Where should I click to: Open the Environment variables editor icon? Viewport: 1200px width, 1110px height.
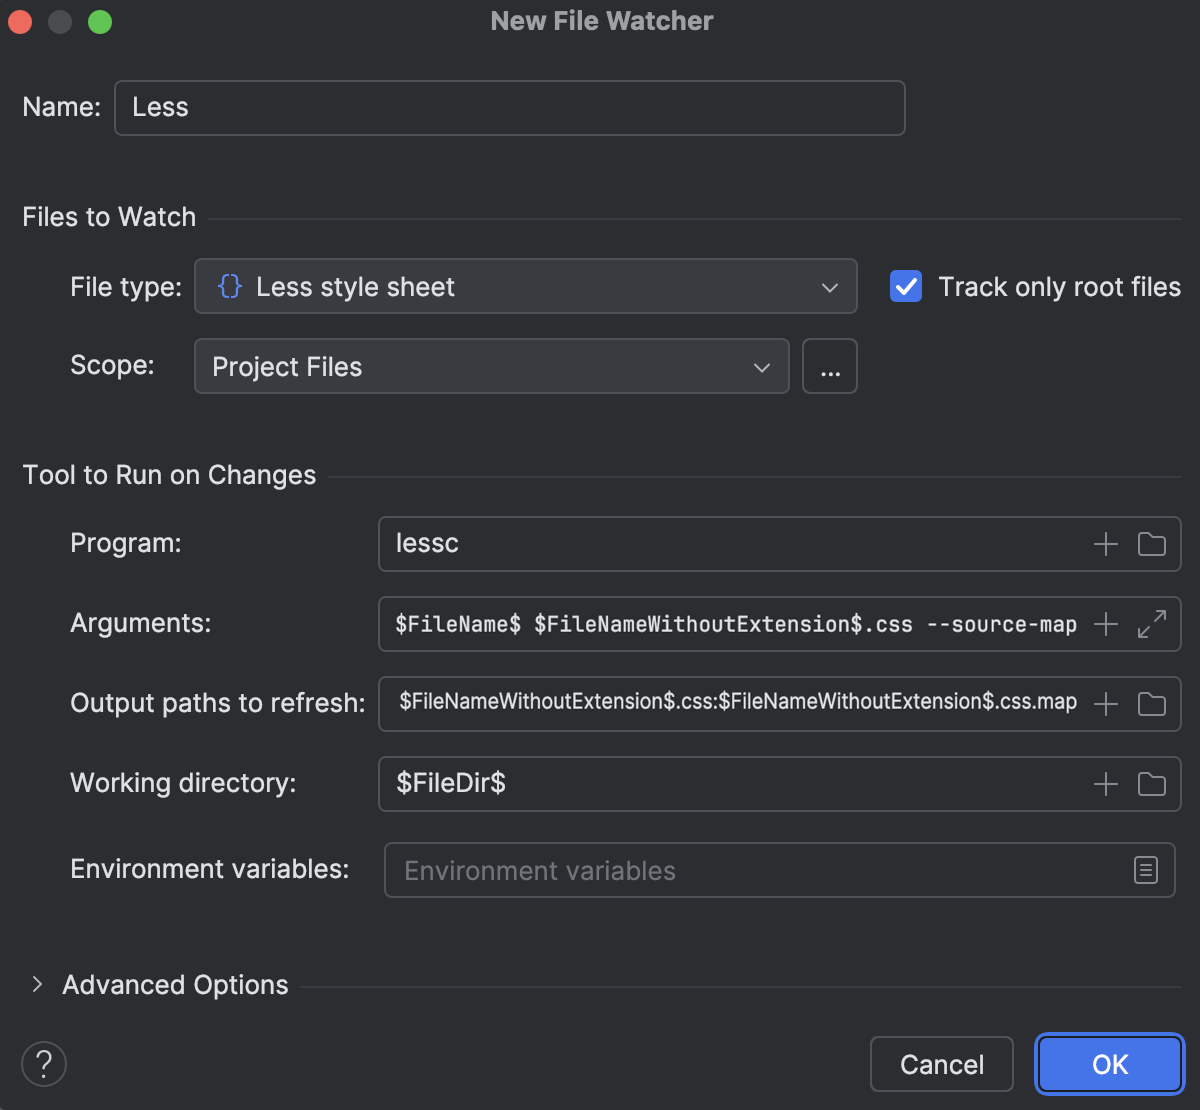click(1146, 870)
